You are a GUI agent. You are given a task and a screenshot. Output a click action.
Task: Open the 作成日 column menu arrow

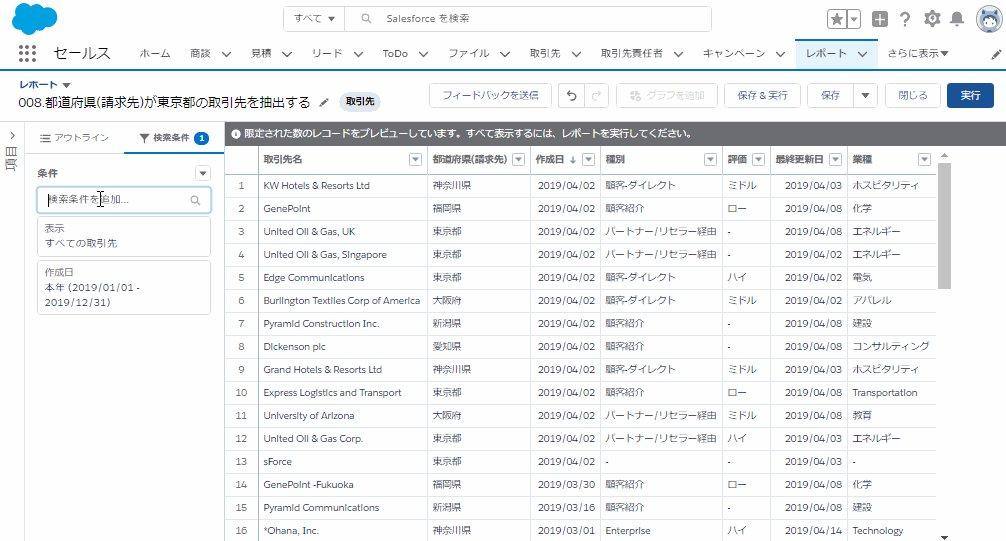tap(588, 160)
